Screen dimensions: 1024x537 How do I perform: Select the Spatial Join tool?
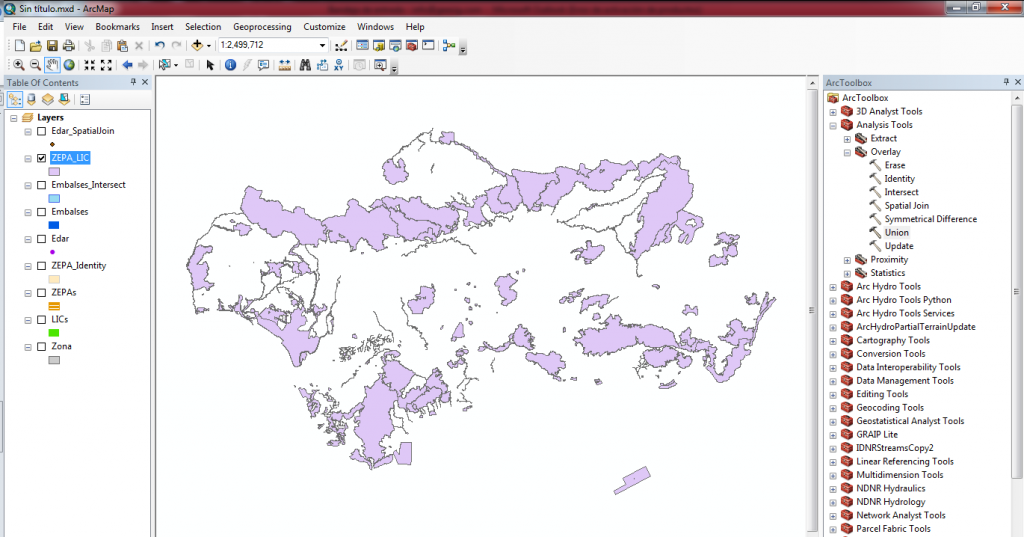(x=906, y=206)
